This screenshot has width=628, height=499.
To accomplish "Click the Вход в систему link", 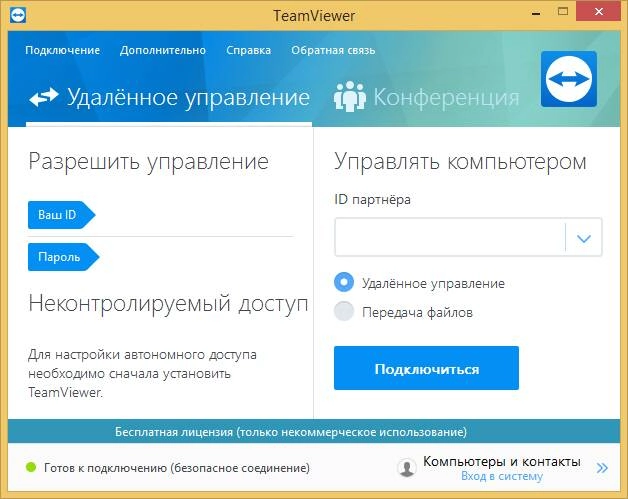I will pyautogui.click(x=502, y=476).
